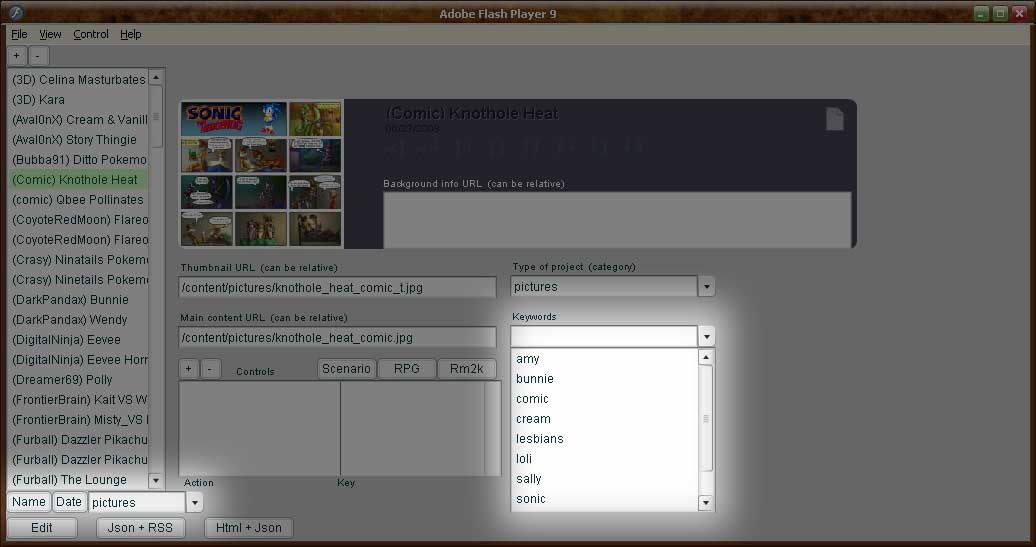Sort the project list by Name

coord(29,502)
